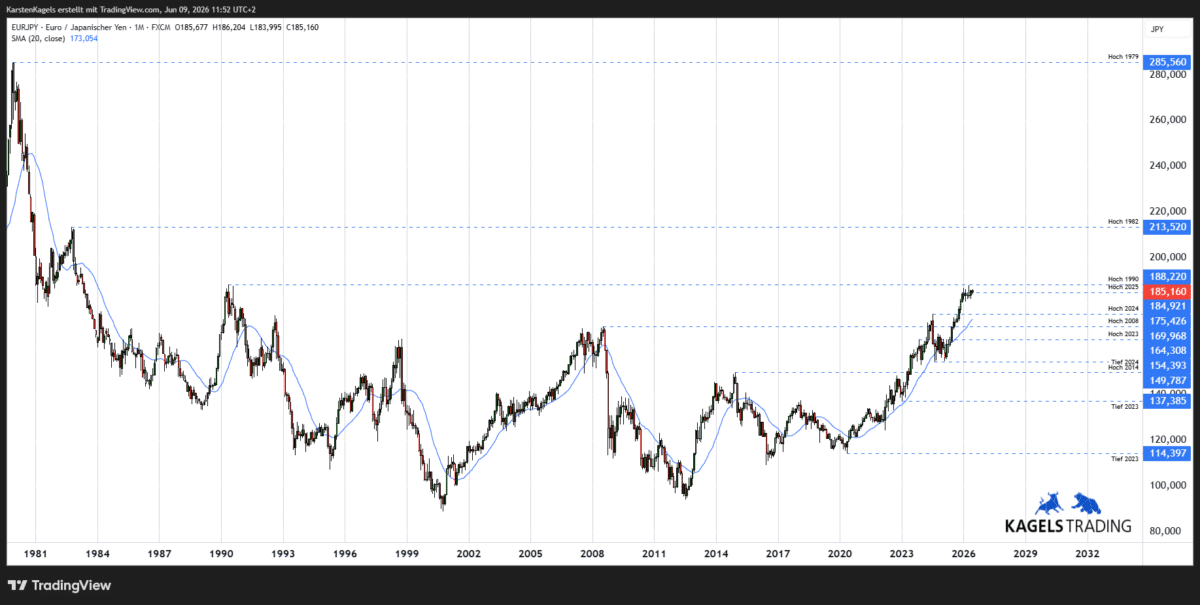Click the 2020 time axis label
The height and width of the screenshot is (605, 1200).
point(840,553)
